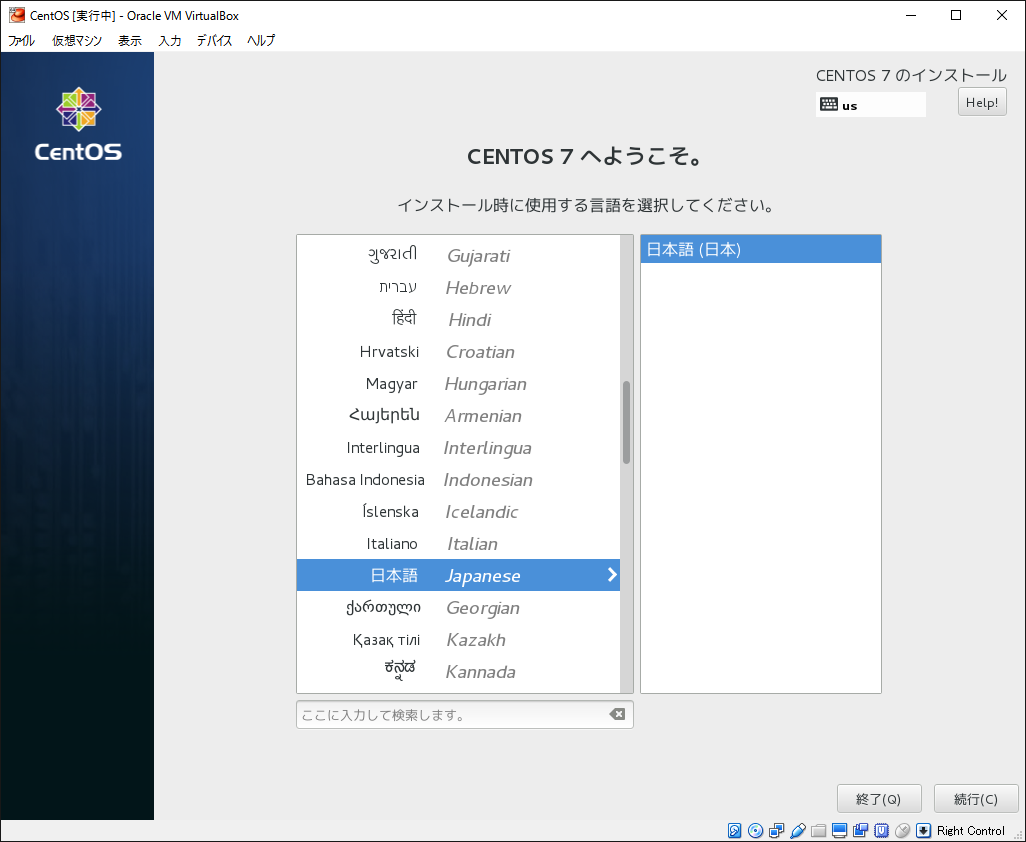Viewport: 1026px width, 842px height.
Task: Clear the language search field with the X
Action: (618, 714)
